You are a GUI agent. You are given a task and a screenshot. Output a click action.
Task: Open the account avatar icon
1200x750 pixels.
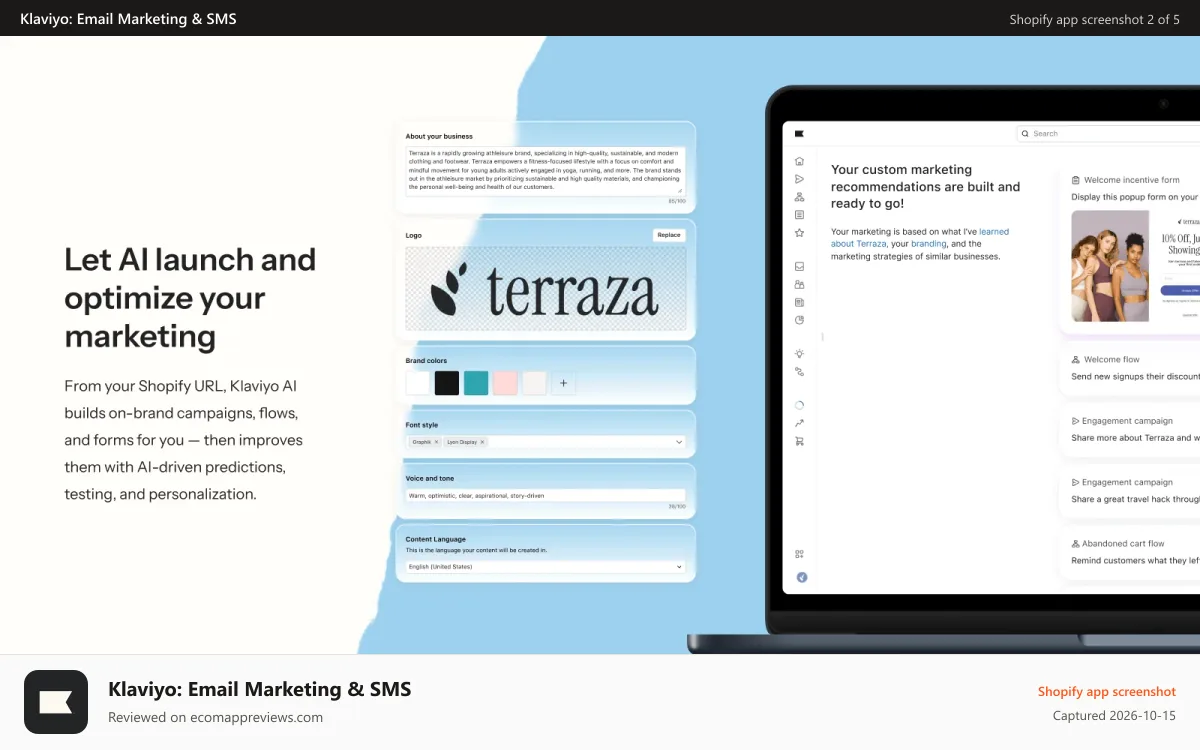(x=801, y=577)
